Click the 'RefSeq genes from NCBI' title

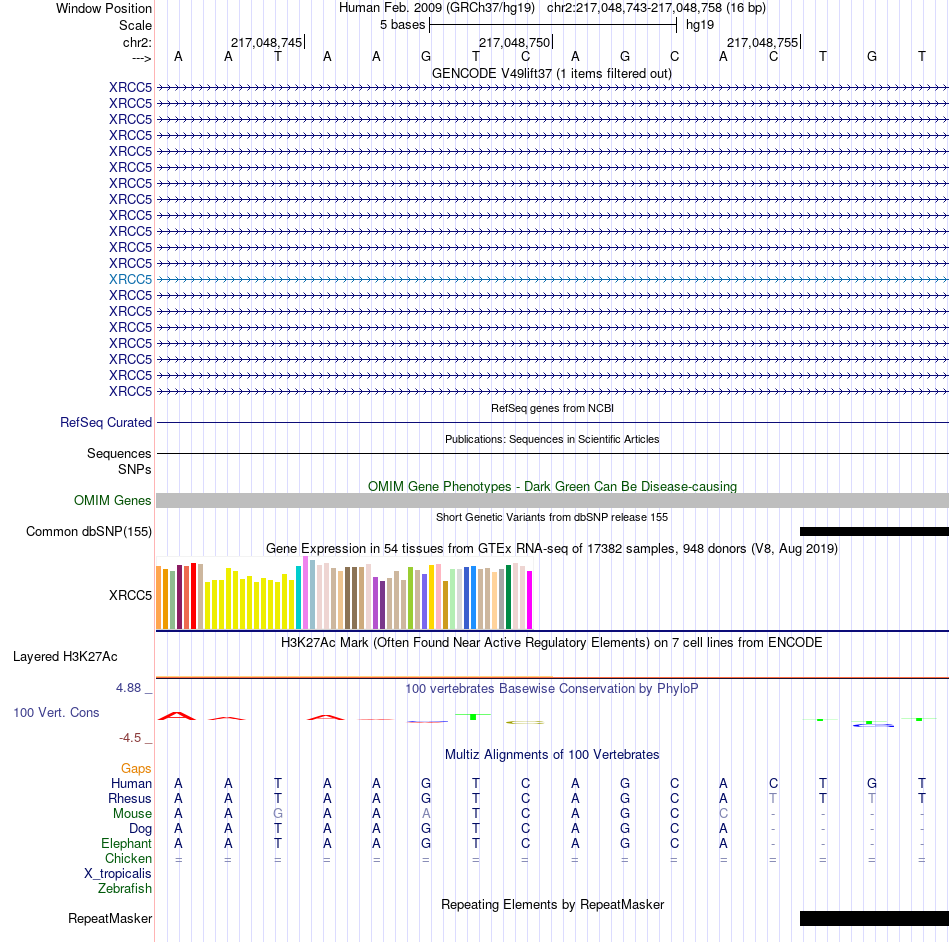tap(553, 408)
